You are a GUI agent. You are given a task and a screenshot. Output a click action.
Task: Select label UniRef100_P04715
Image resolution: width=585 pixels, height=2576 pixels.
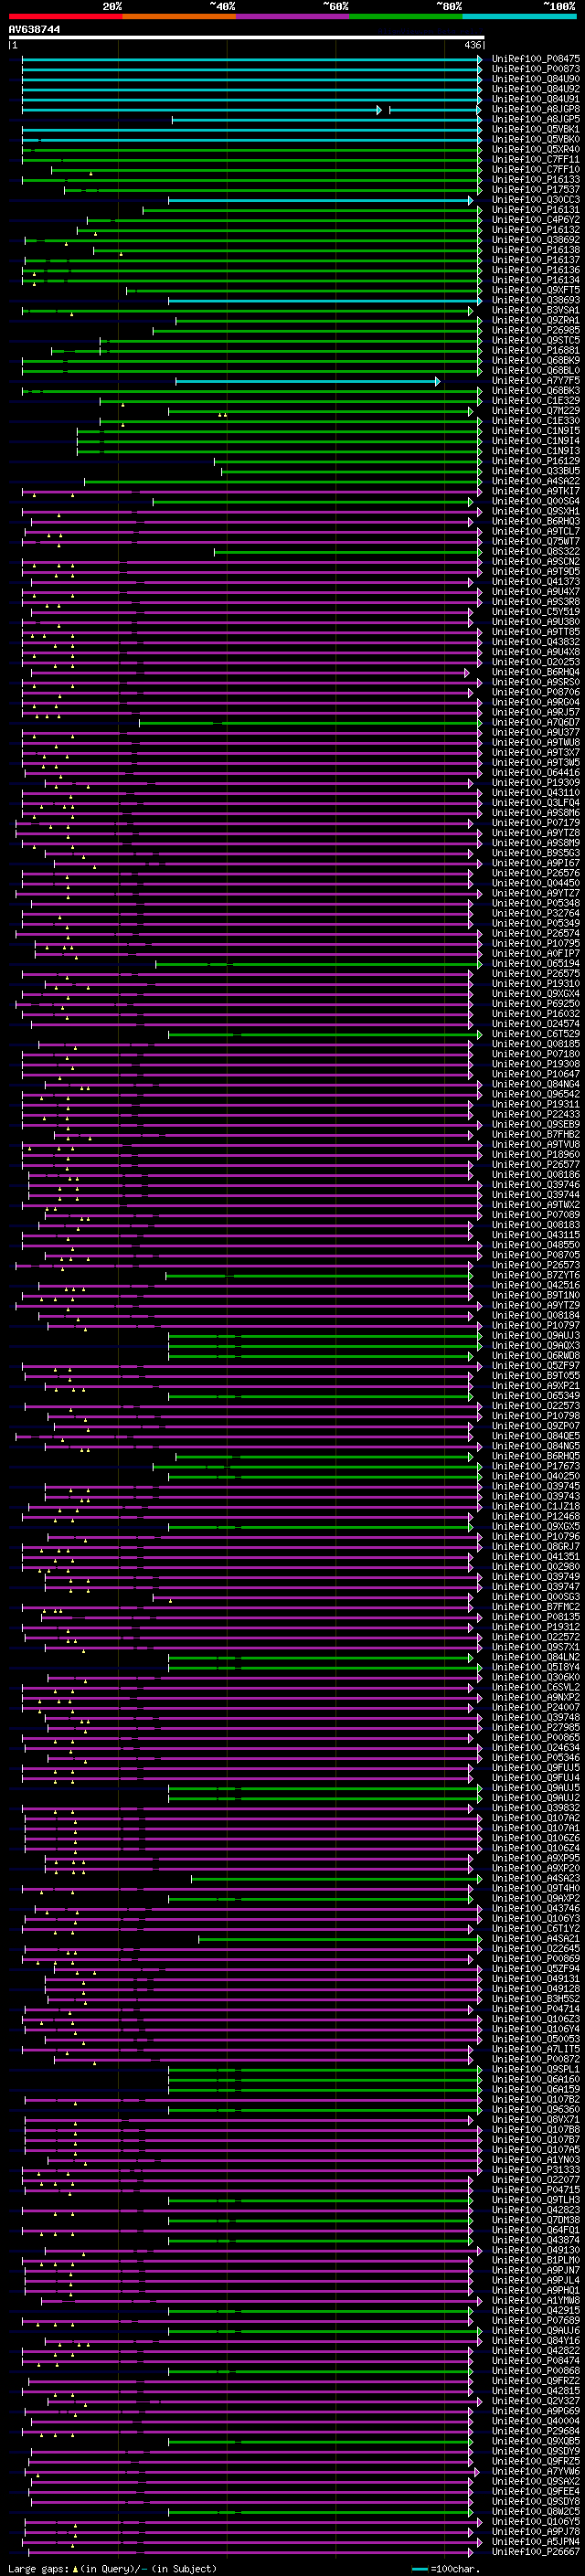(536, 2189)
